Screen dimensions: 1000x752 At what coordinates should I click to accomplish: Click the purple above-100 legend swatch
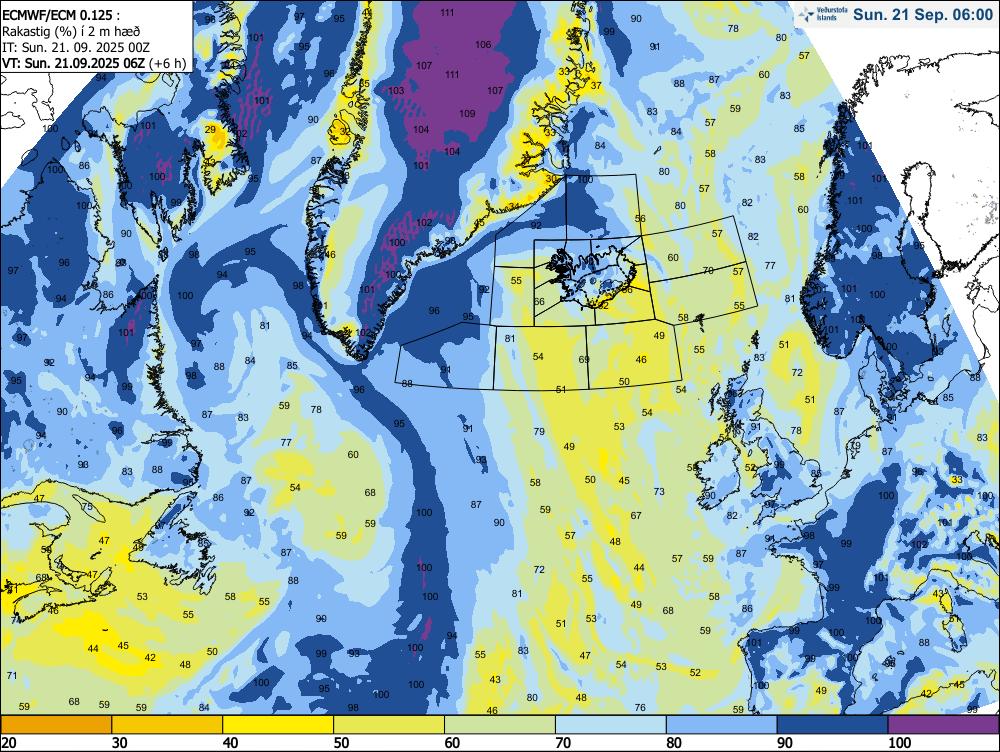pyautogui.click(x=944, y=725)
